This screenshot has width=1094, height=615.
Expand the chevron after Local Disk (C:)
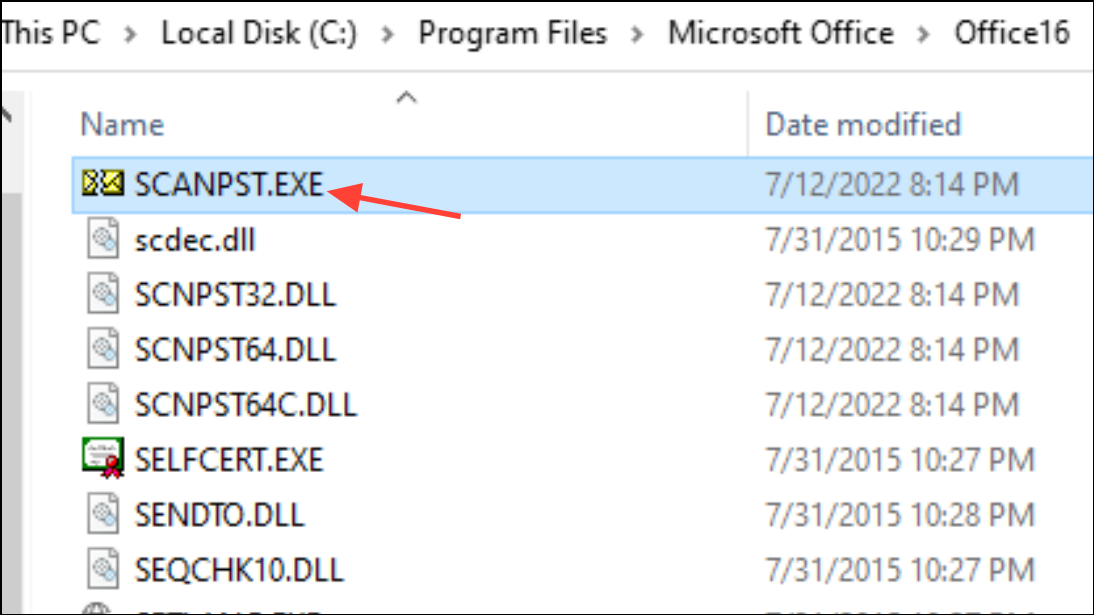point(387,35)
